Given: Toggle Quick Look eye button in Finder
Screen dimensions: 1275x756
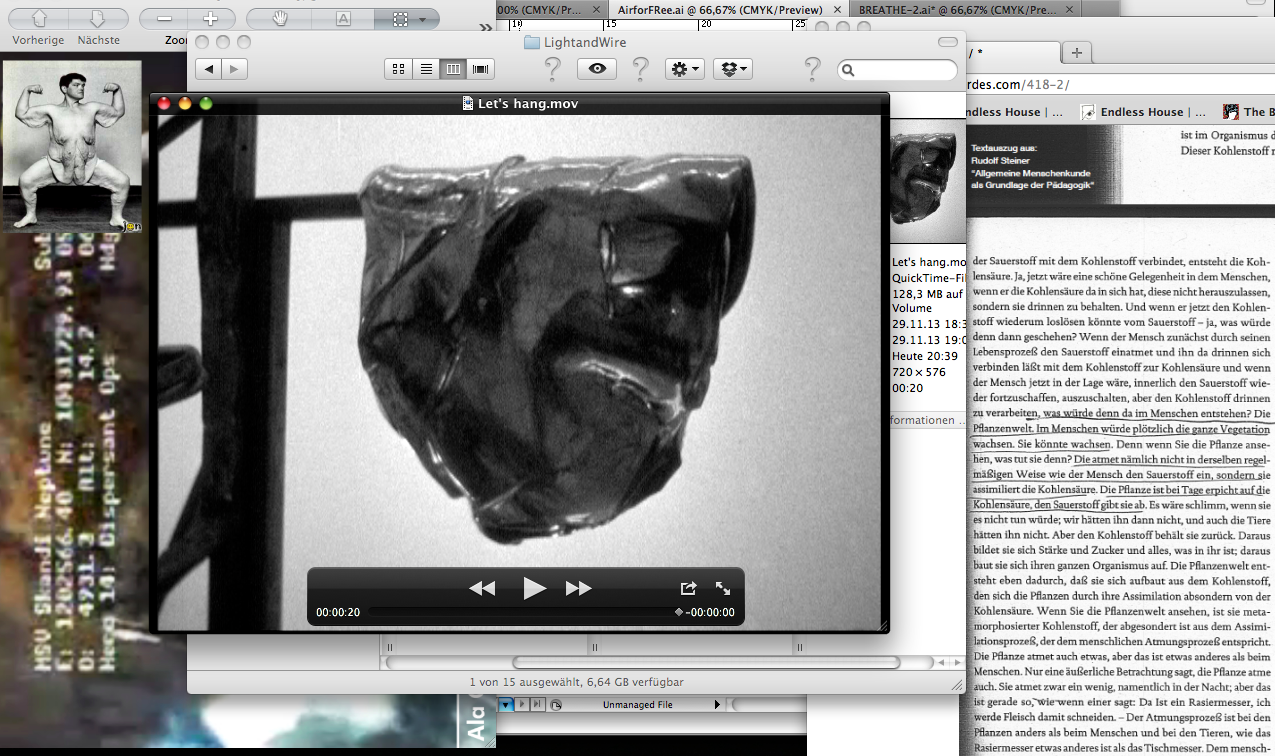Looking at the screenshot, I should tap(597, 69).
